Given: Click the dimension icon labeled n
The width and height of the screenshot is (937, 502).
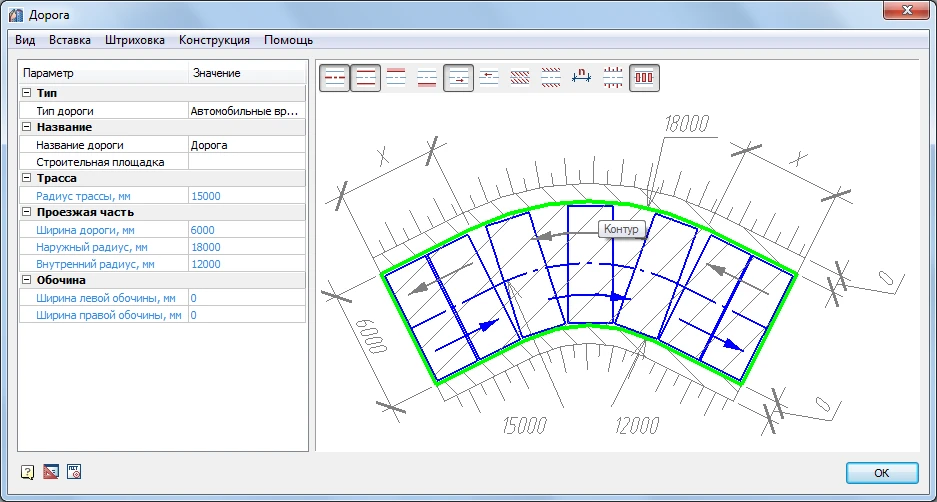Looking at the screenshot, I should pyautogui.click(x=582, y=78).
